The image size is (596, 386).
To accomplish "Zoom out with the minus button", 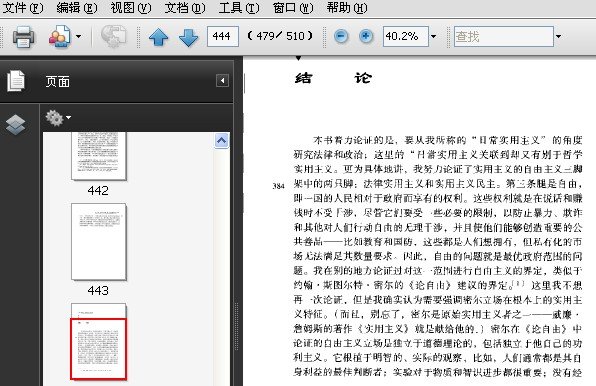I will point(341,36).
